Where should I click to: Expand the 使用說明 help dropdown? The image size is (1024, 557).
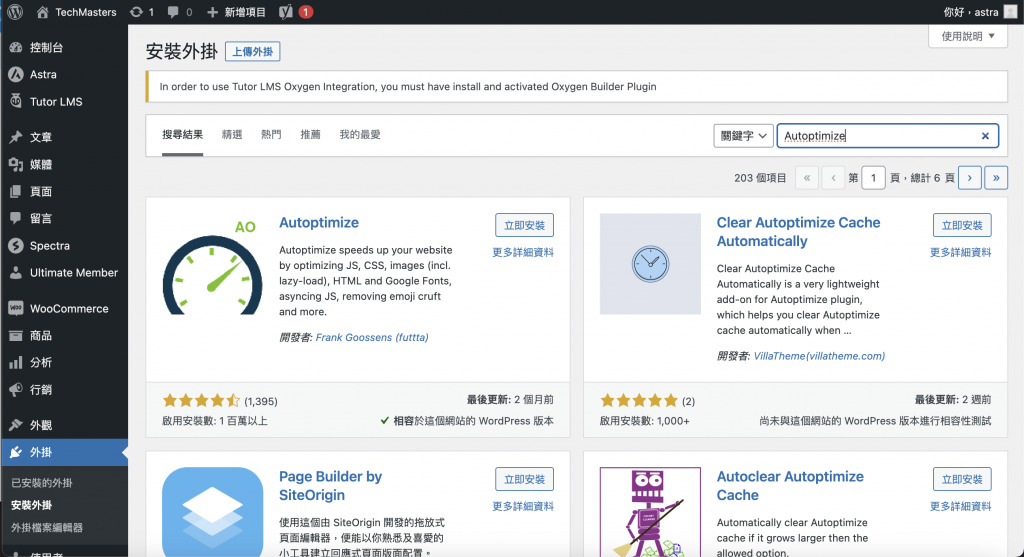point(968,36)
